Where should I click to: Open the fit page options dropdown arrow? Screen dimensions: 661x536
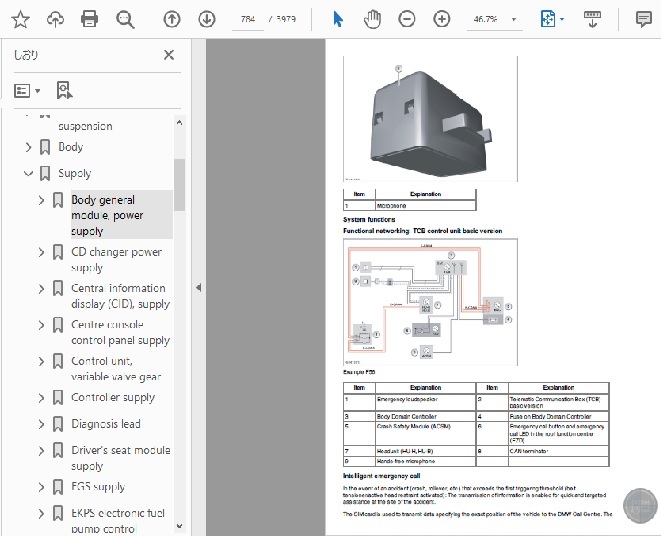point(562,19)
